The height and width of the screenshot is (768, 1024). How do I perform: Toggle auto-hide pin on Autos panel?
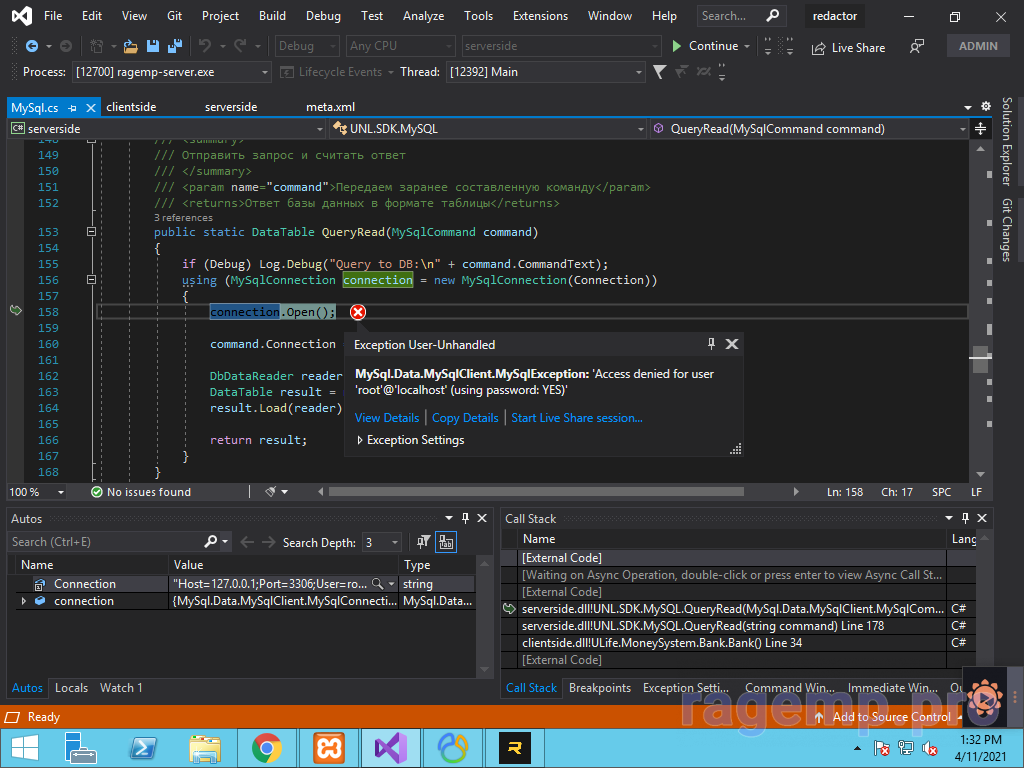click(465, 518)
